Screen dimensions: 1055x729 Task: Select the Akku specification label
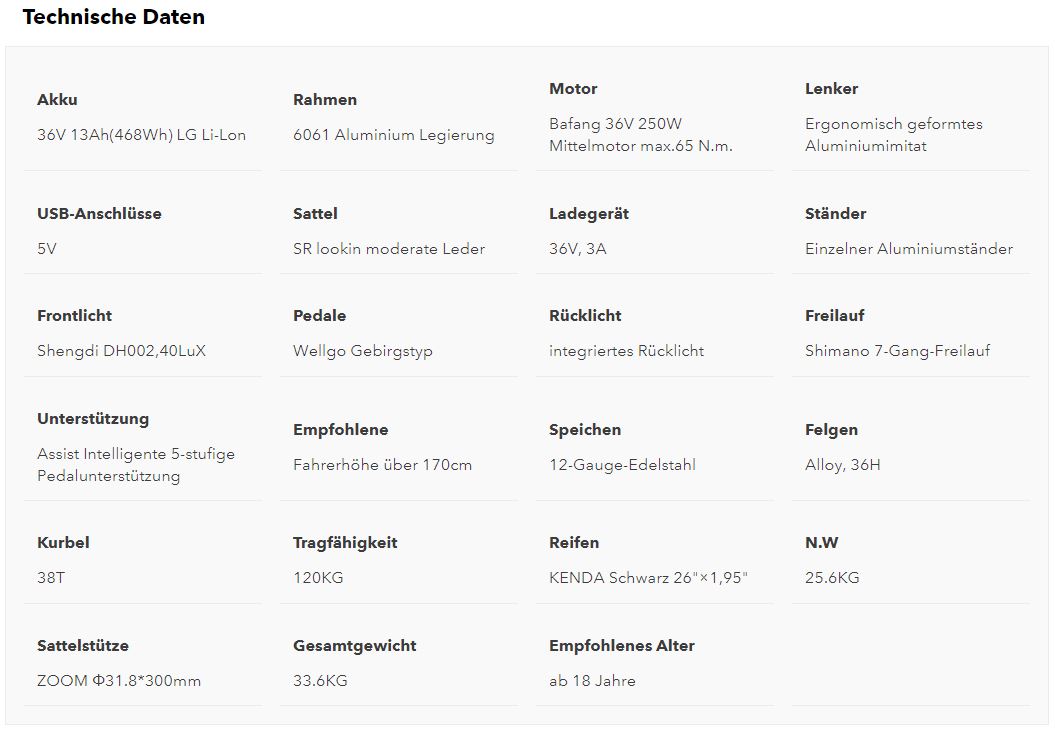pos(57,100)
